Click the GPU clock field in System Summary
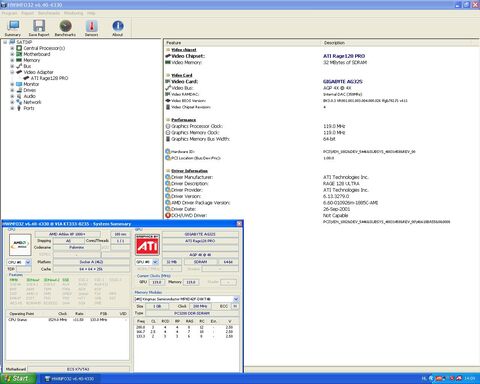 (x=157, y=282)
